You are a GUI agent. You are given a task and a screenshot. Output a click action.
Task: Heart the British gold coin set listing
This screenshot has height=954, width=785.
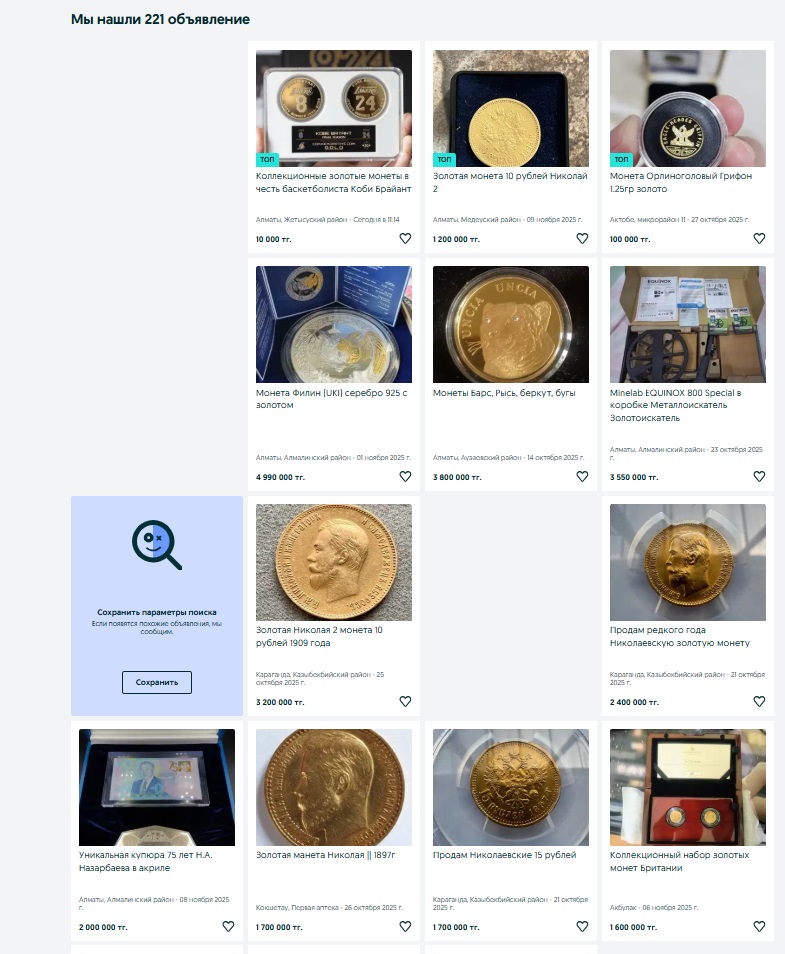pyautogui.click(x=759, y=927)
